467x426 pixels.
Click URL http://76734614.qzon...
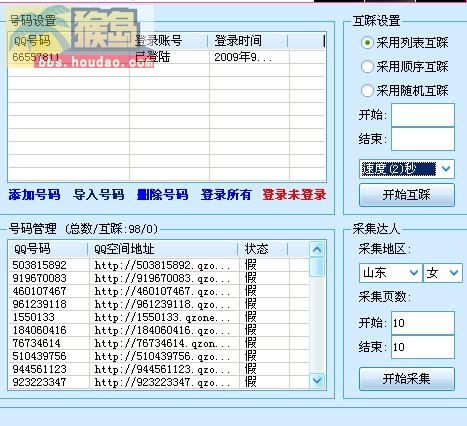point(162,344)
